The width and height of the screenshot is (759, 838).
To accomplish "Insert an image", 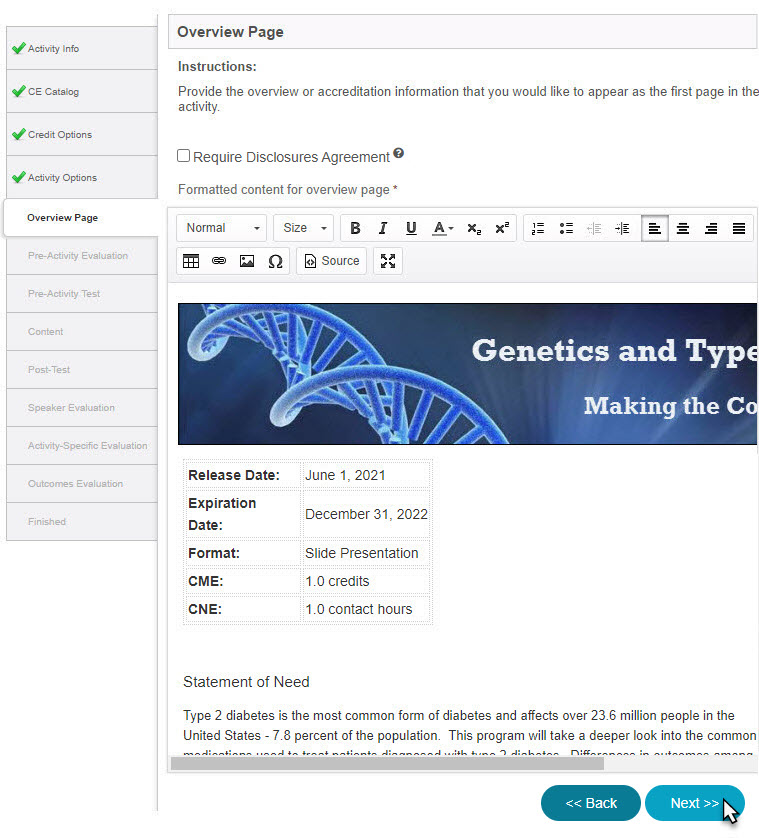I will pos(247,261).
